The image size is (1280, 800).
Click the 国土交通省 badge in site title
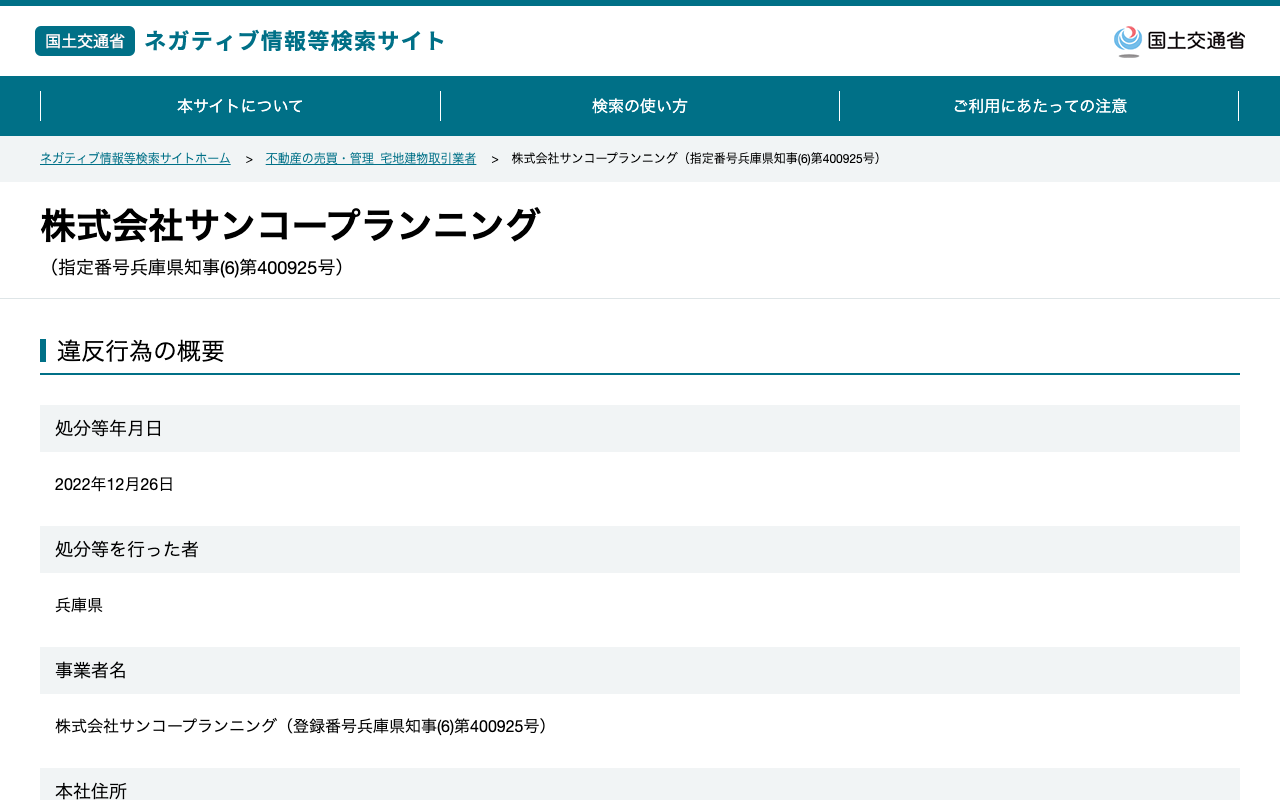point(85,41)
